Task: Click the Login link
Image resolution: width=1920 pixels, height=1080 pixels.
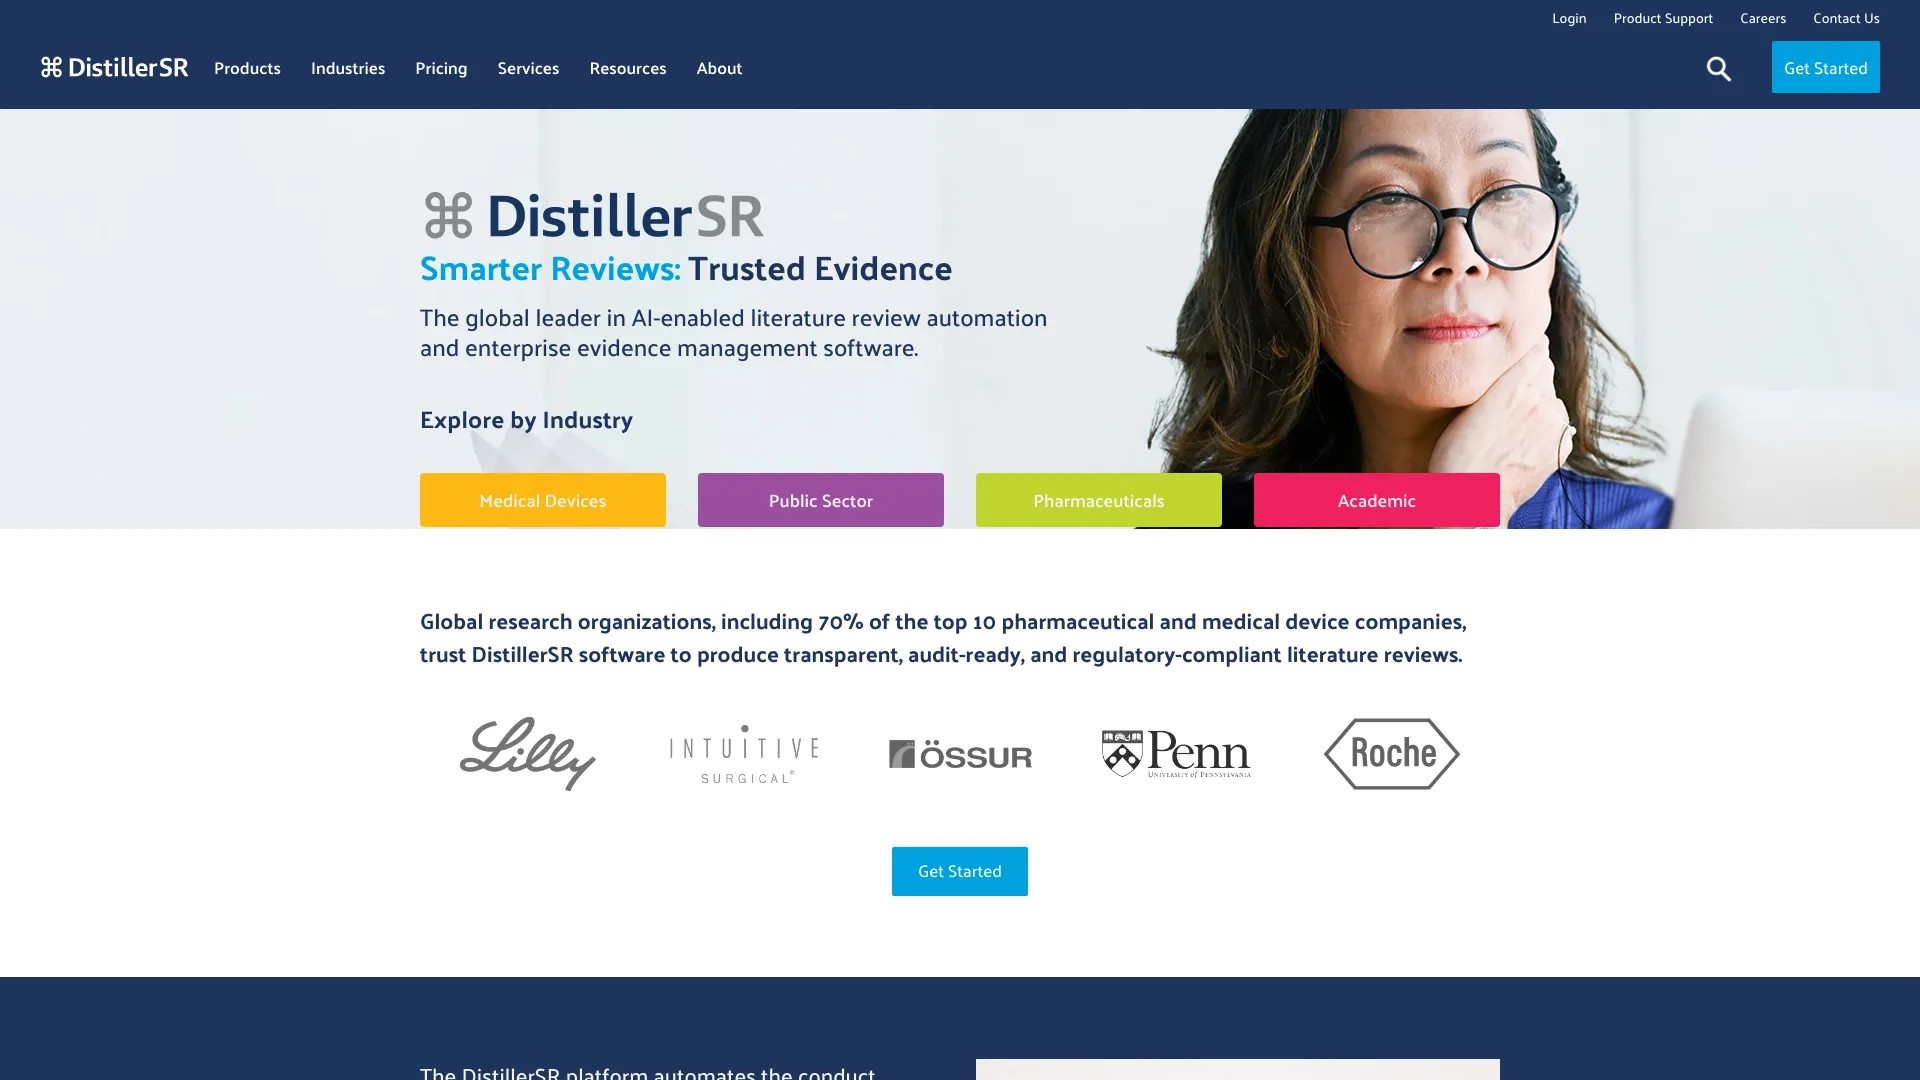Action: click(1569, 18)
